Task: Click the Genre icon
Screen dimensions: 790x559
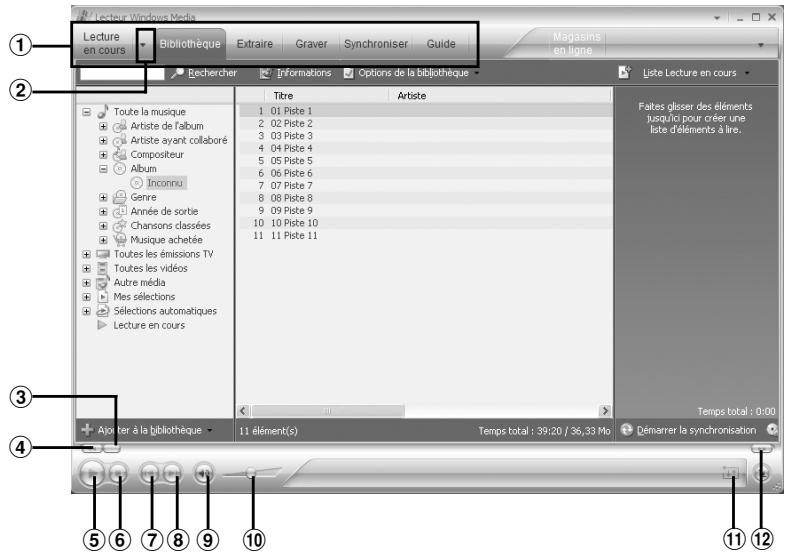Action: coord(119,197)
